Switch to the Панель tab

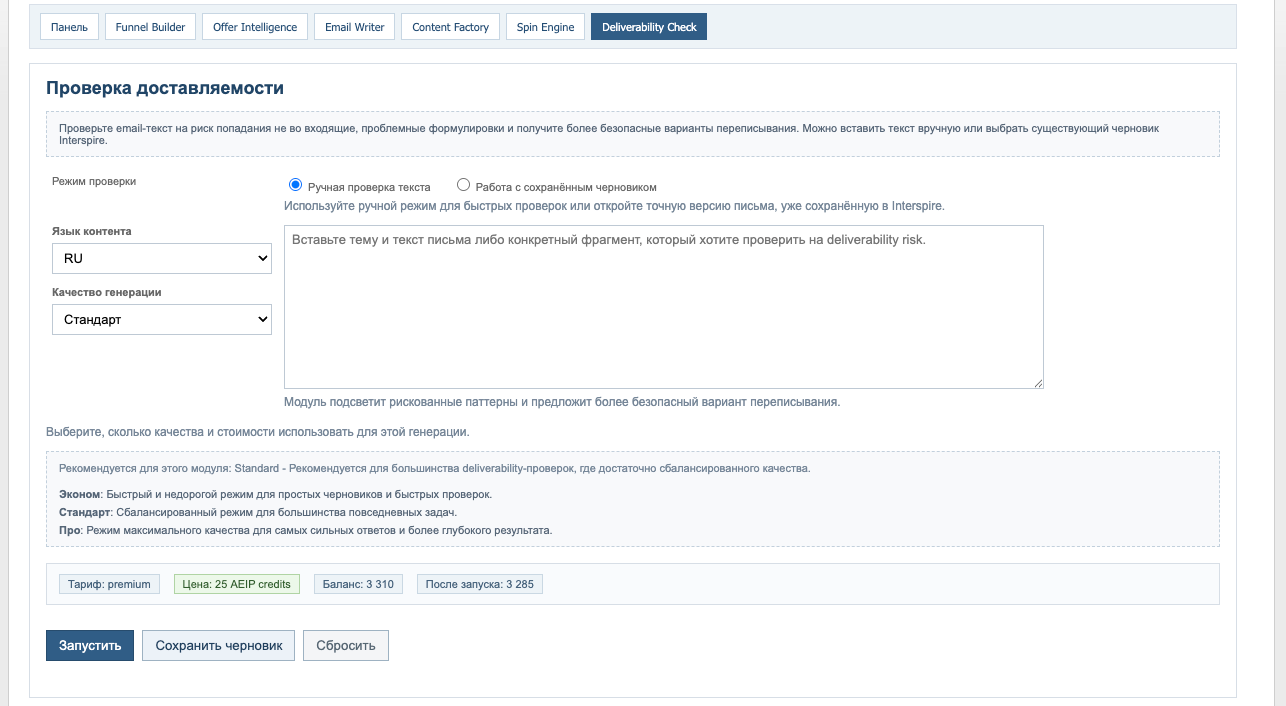pyautogui.click(x=68, y=26)
